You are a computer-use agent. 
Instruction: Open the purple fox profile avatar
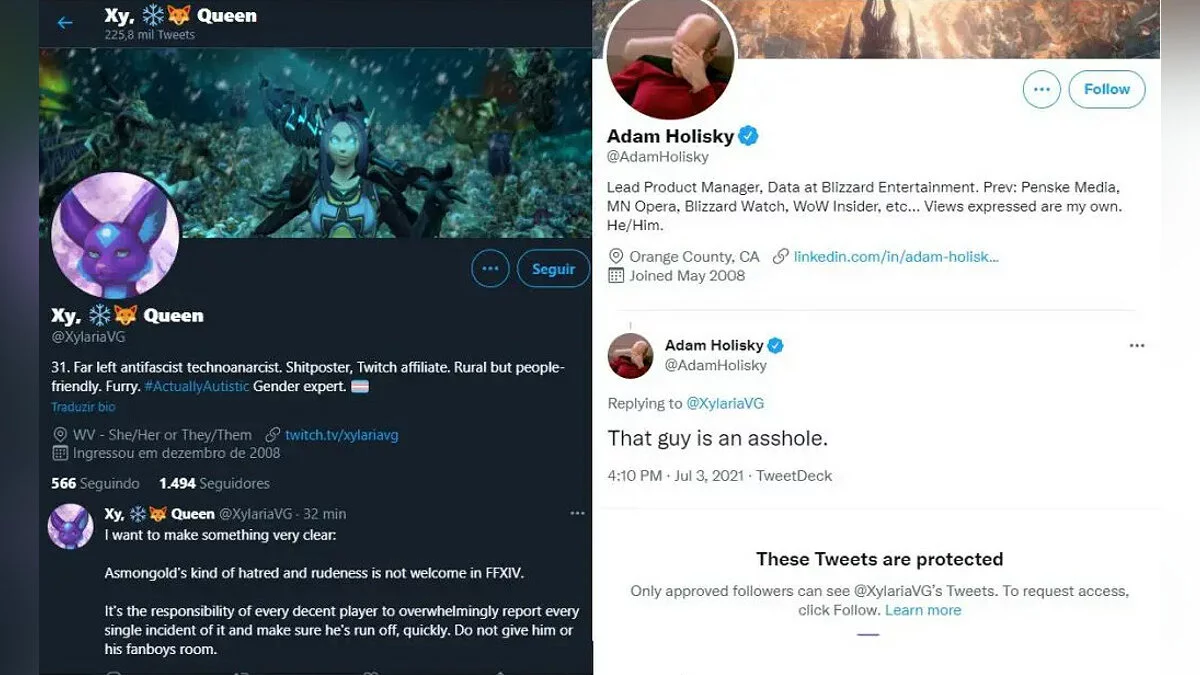click(115, 236)
